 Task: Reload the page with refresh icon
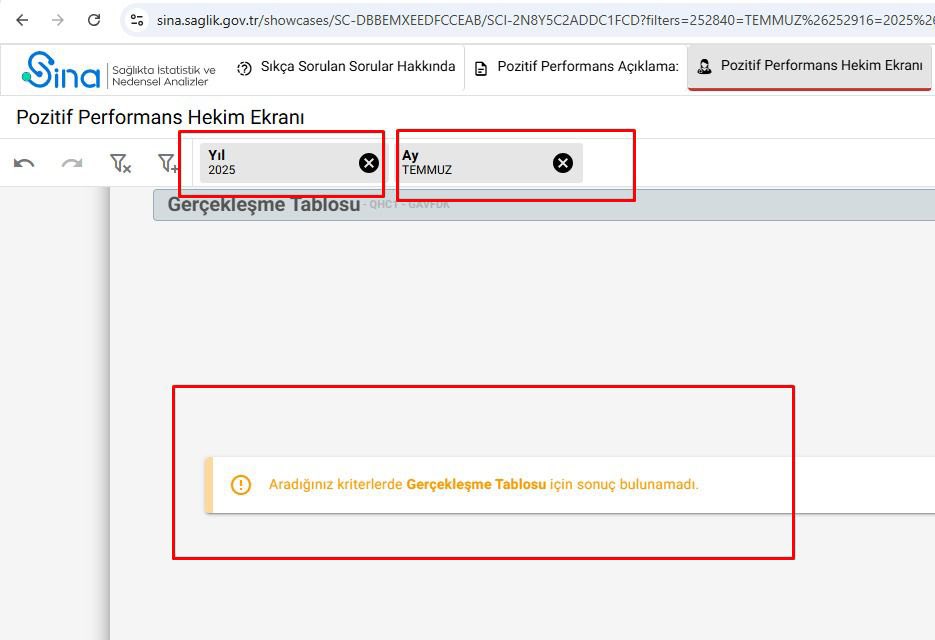pyautogui.click(x=94, y=20)
